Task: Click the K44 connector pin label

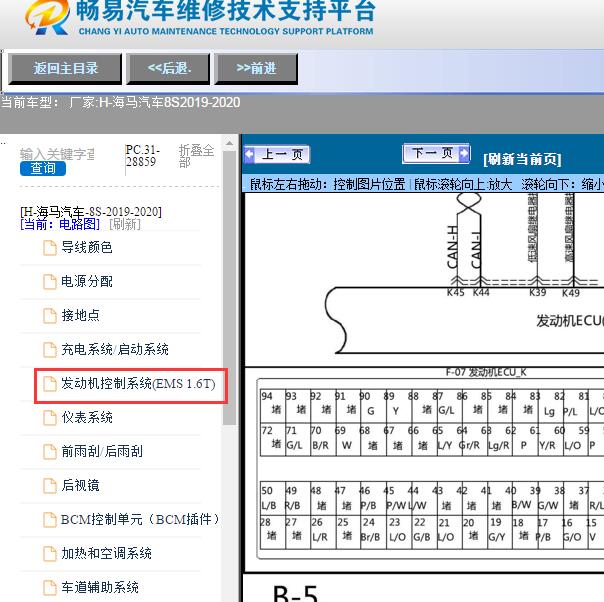Action: click(481, 293)
